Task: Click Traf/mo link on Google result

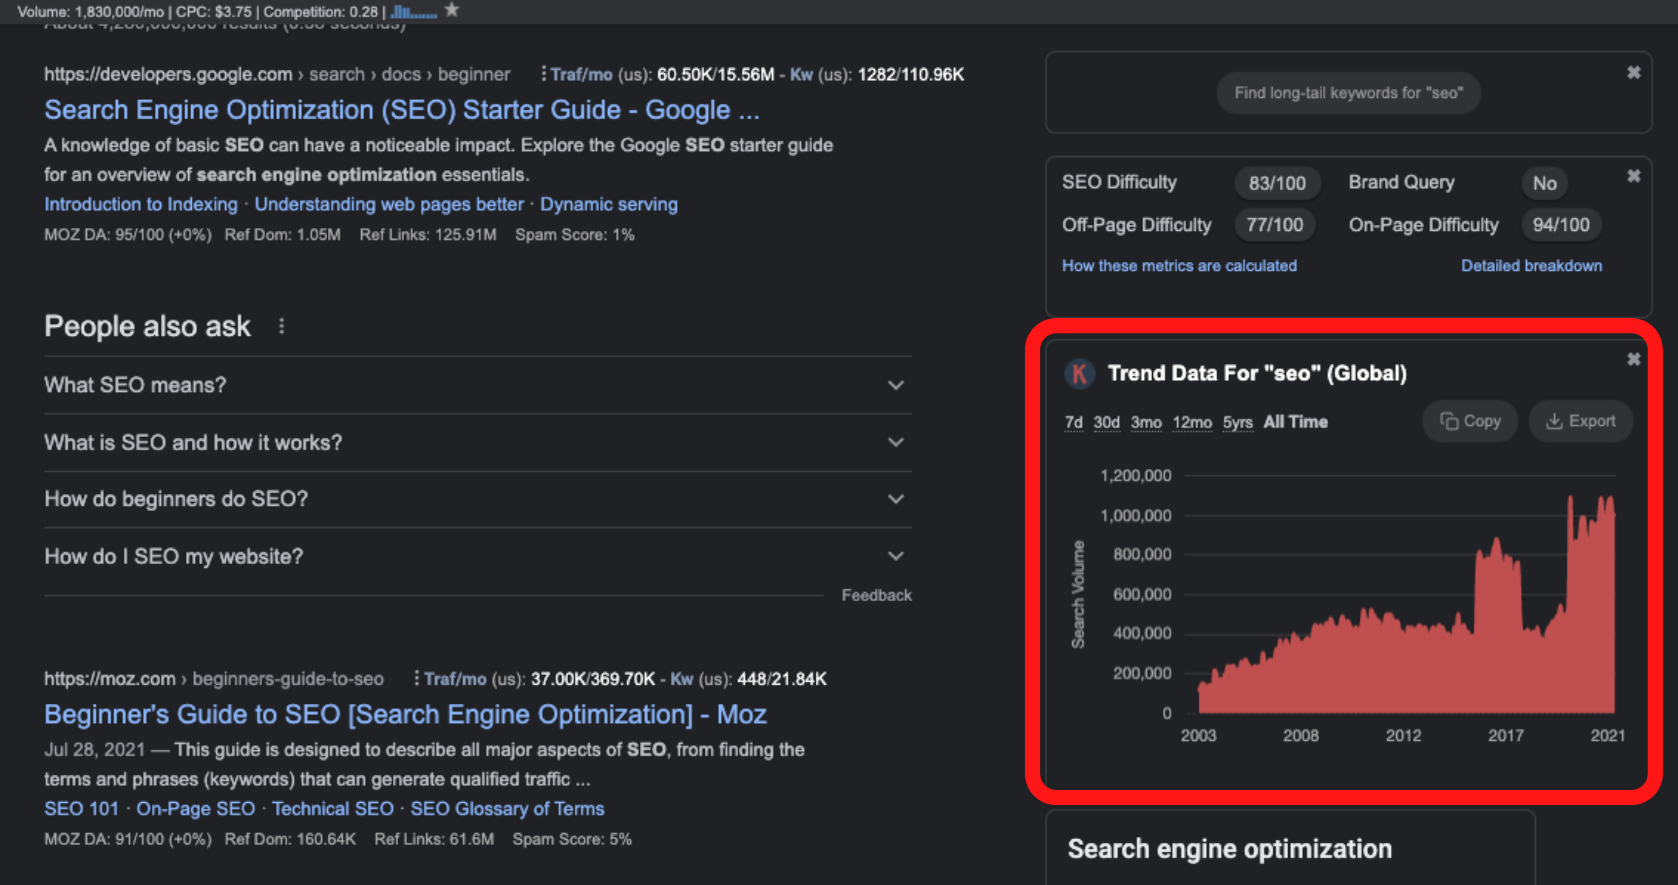Action: pyautogui.click(x=581, y=74)
